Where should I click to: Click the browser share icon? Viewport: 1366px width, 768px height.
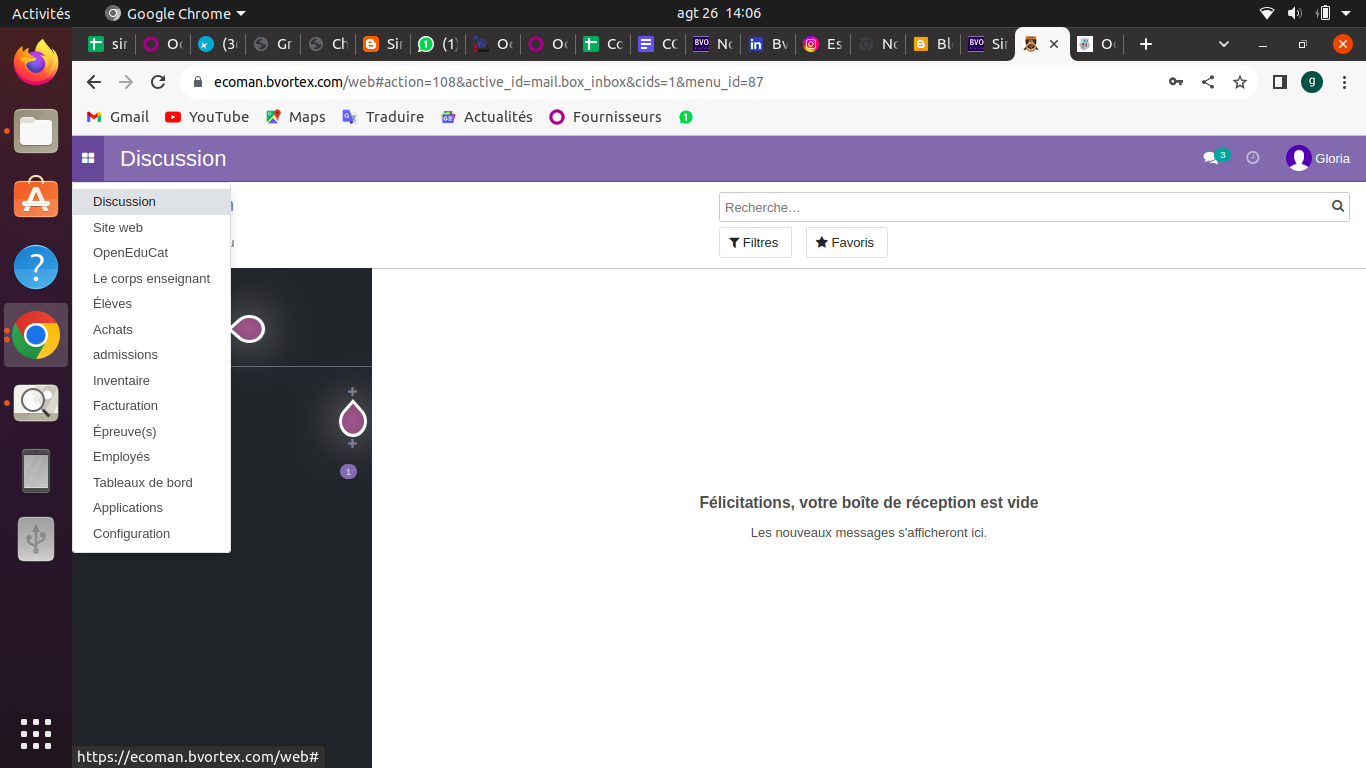click(1208, 82)
